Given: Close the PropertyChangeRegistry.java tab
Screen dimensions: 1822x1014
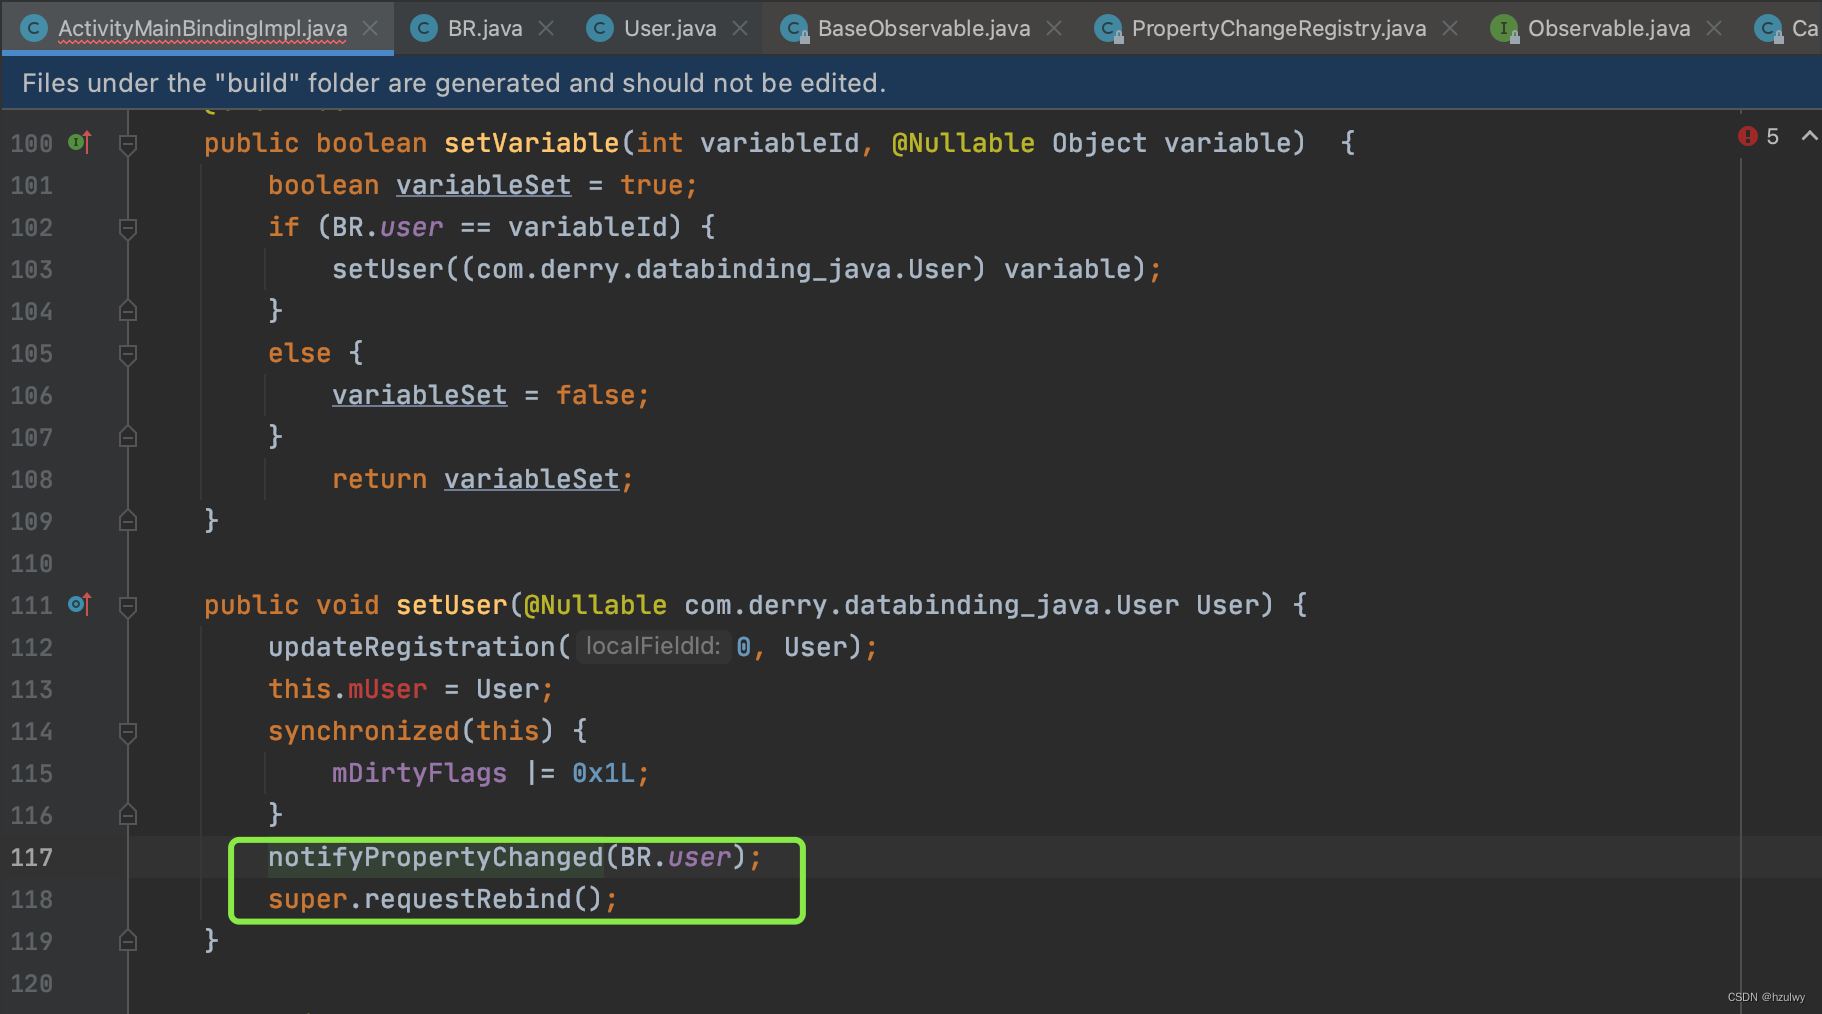Looking at the screenshot, I should tap(1450, 28).
